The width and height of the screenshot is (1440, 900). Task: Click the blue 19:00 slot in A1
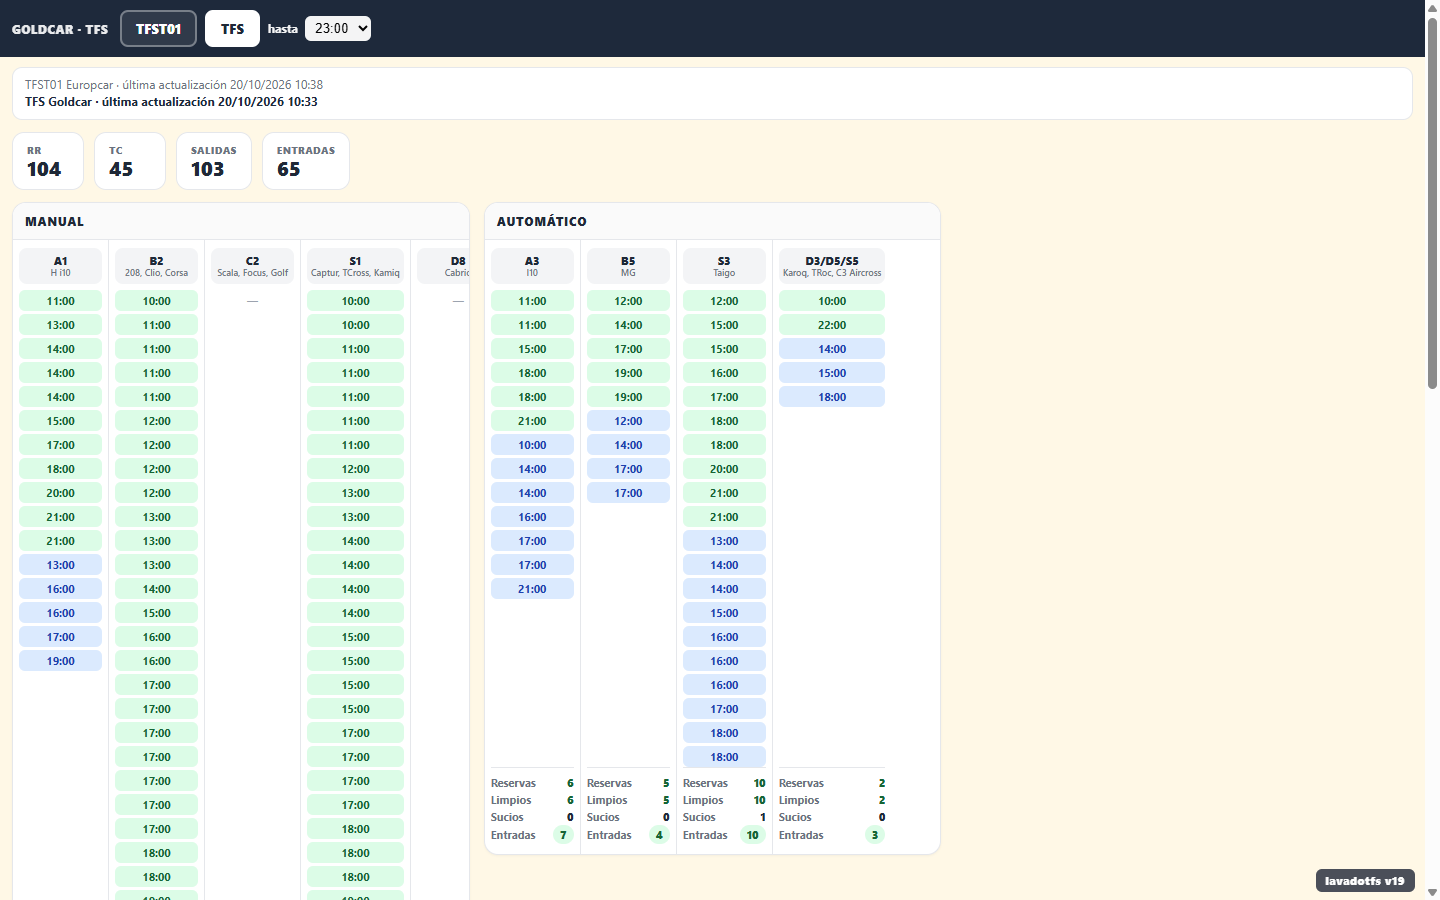pyautogui.click(x=61, y=661)
